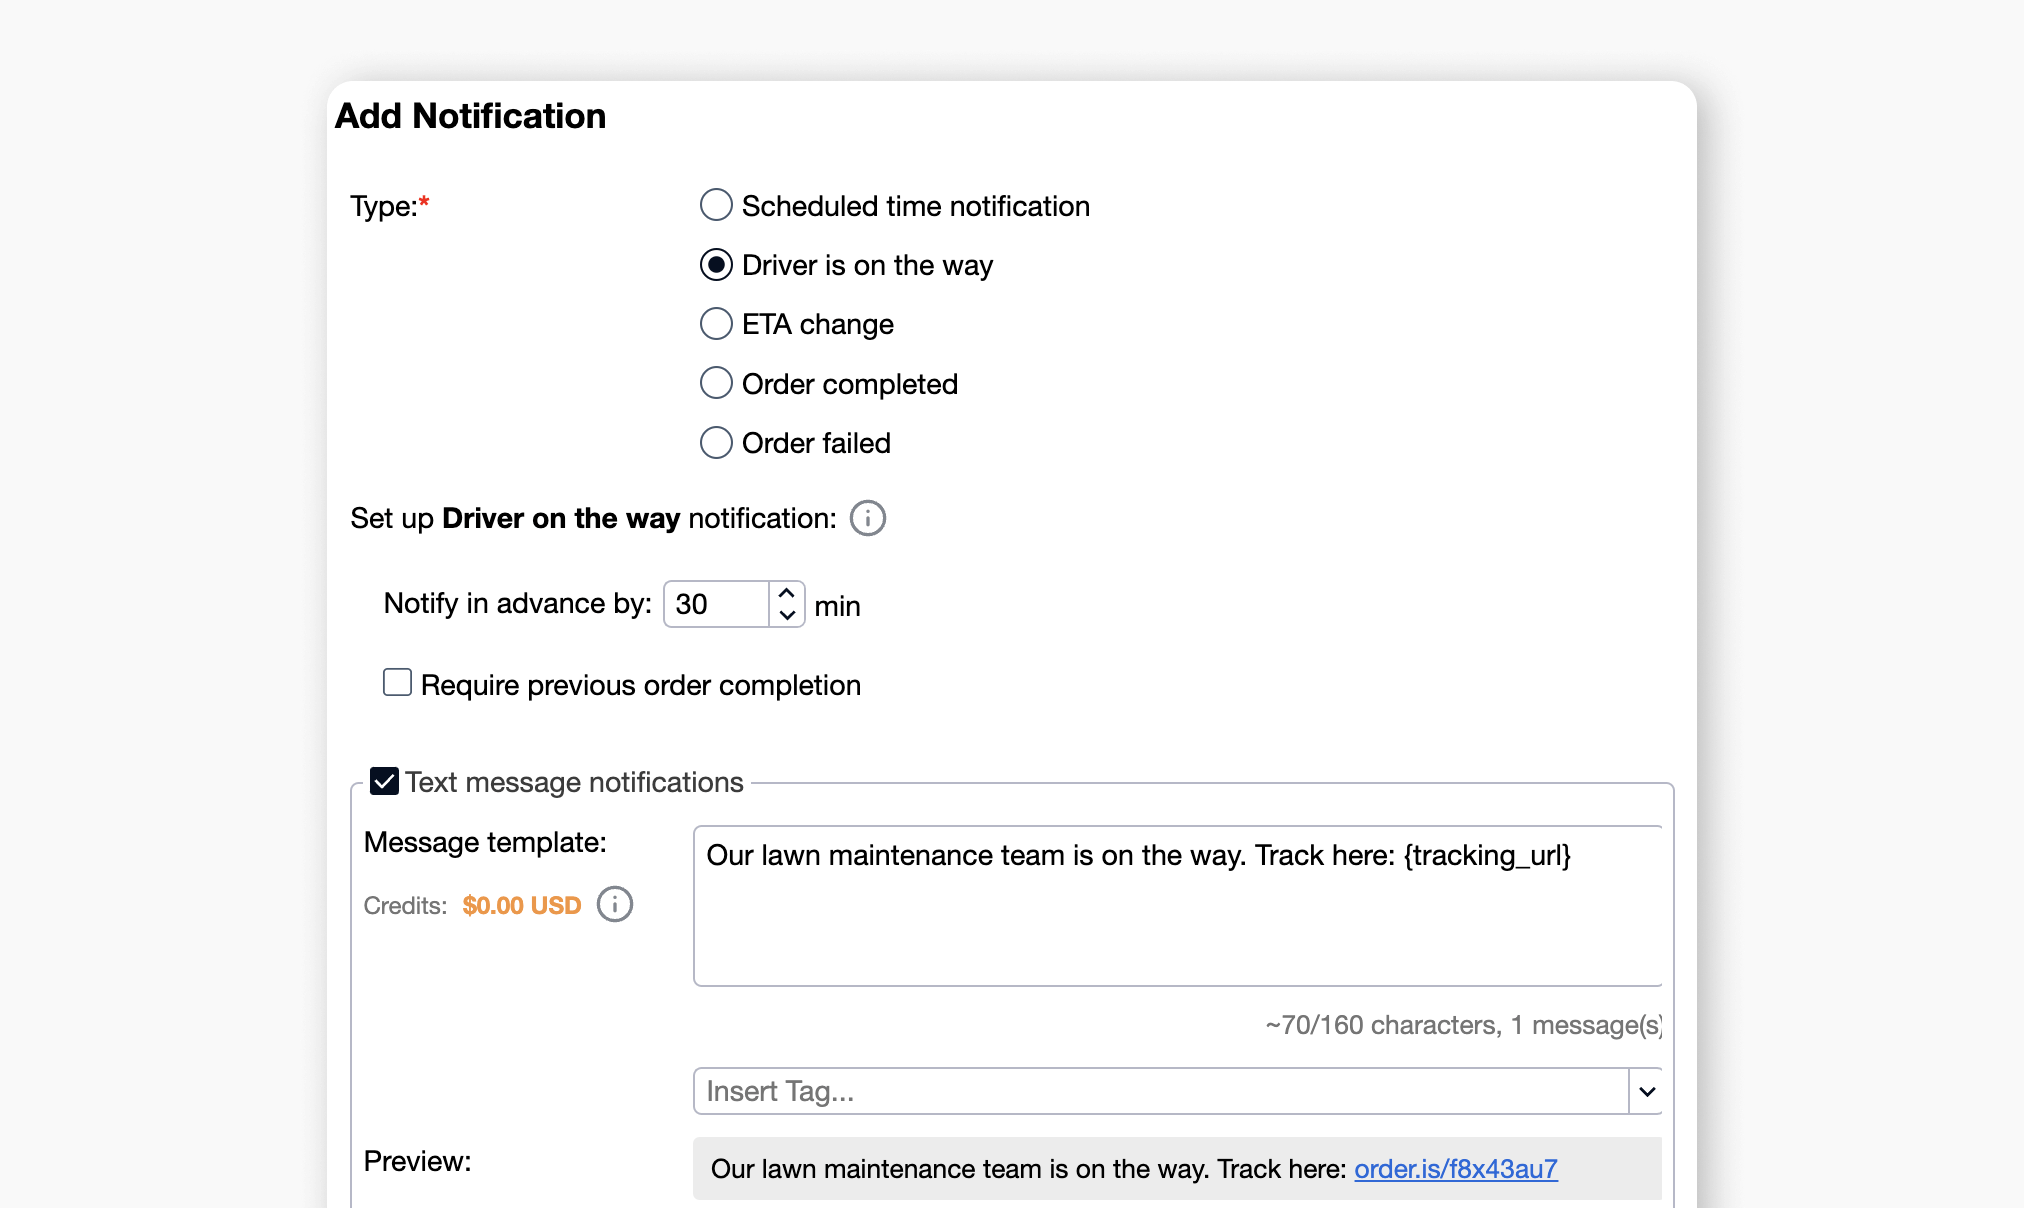Increase notify-in-advance minutes with up arrow
The image size is (2024, 1208).
[x=787, y=593]
